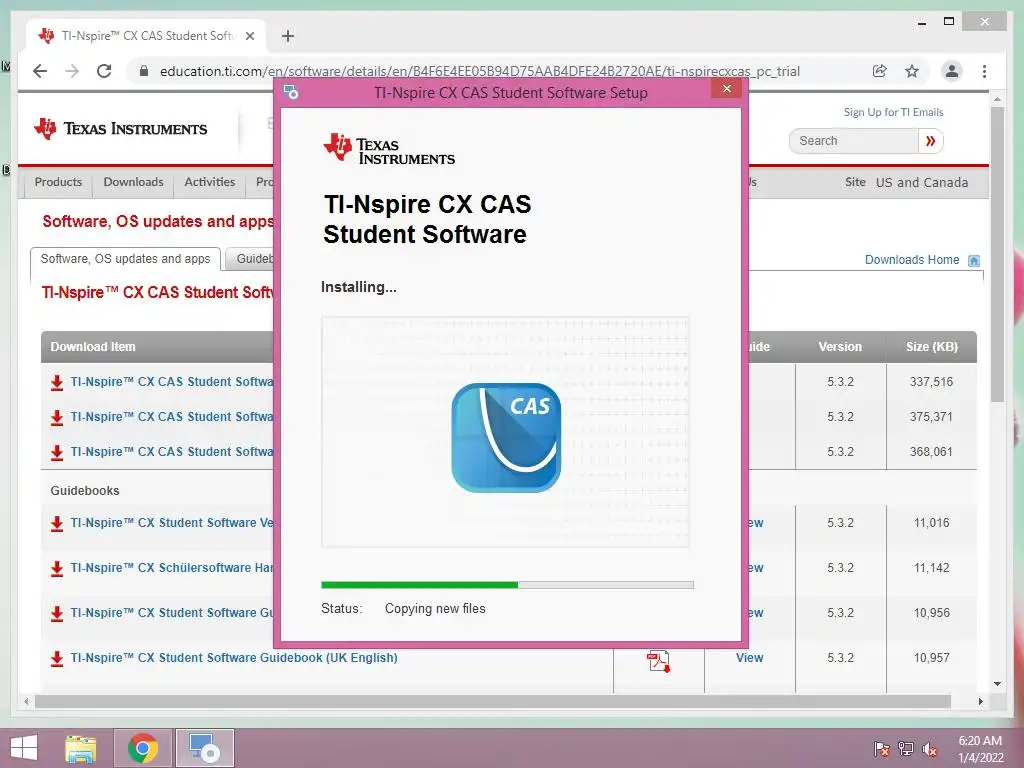
Task: Click the CAS app icon in installer
Action: [506, 438]
